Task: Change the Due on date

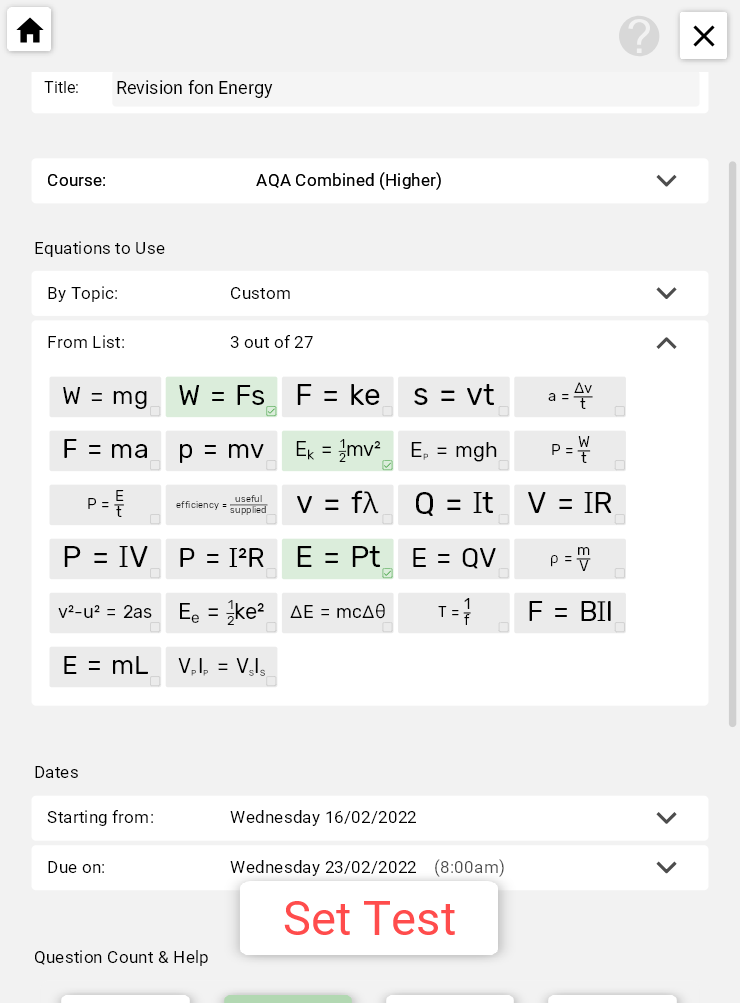Action: 666,868
